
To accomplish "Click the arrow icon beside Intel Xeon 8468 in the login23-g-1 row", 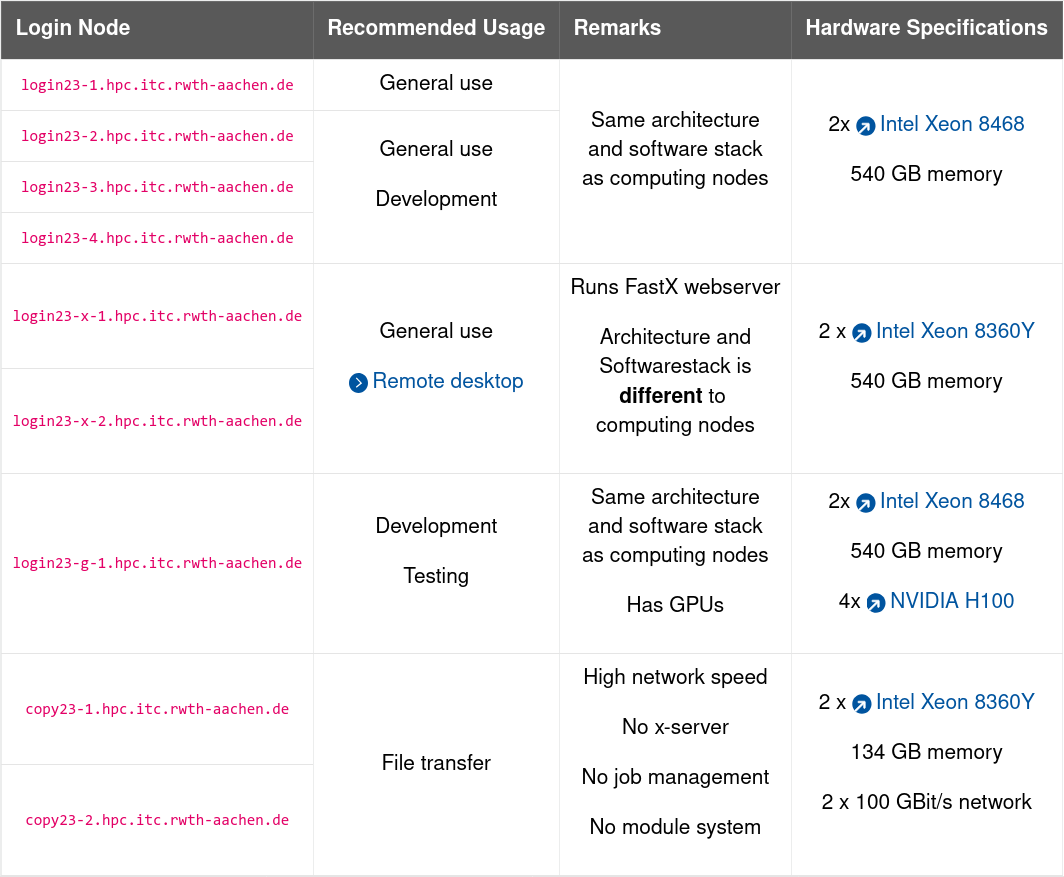I will (x=866, y=501).
